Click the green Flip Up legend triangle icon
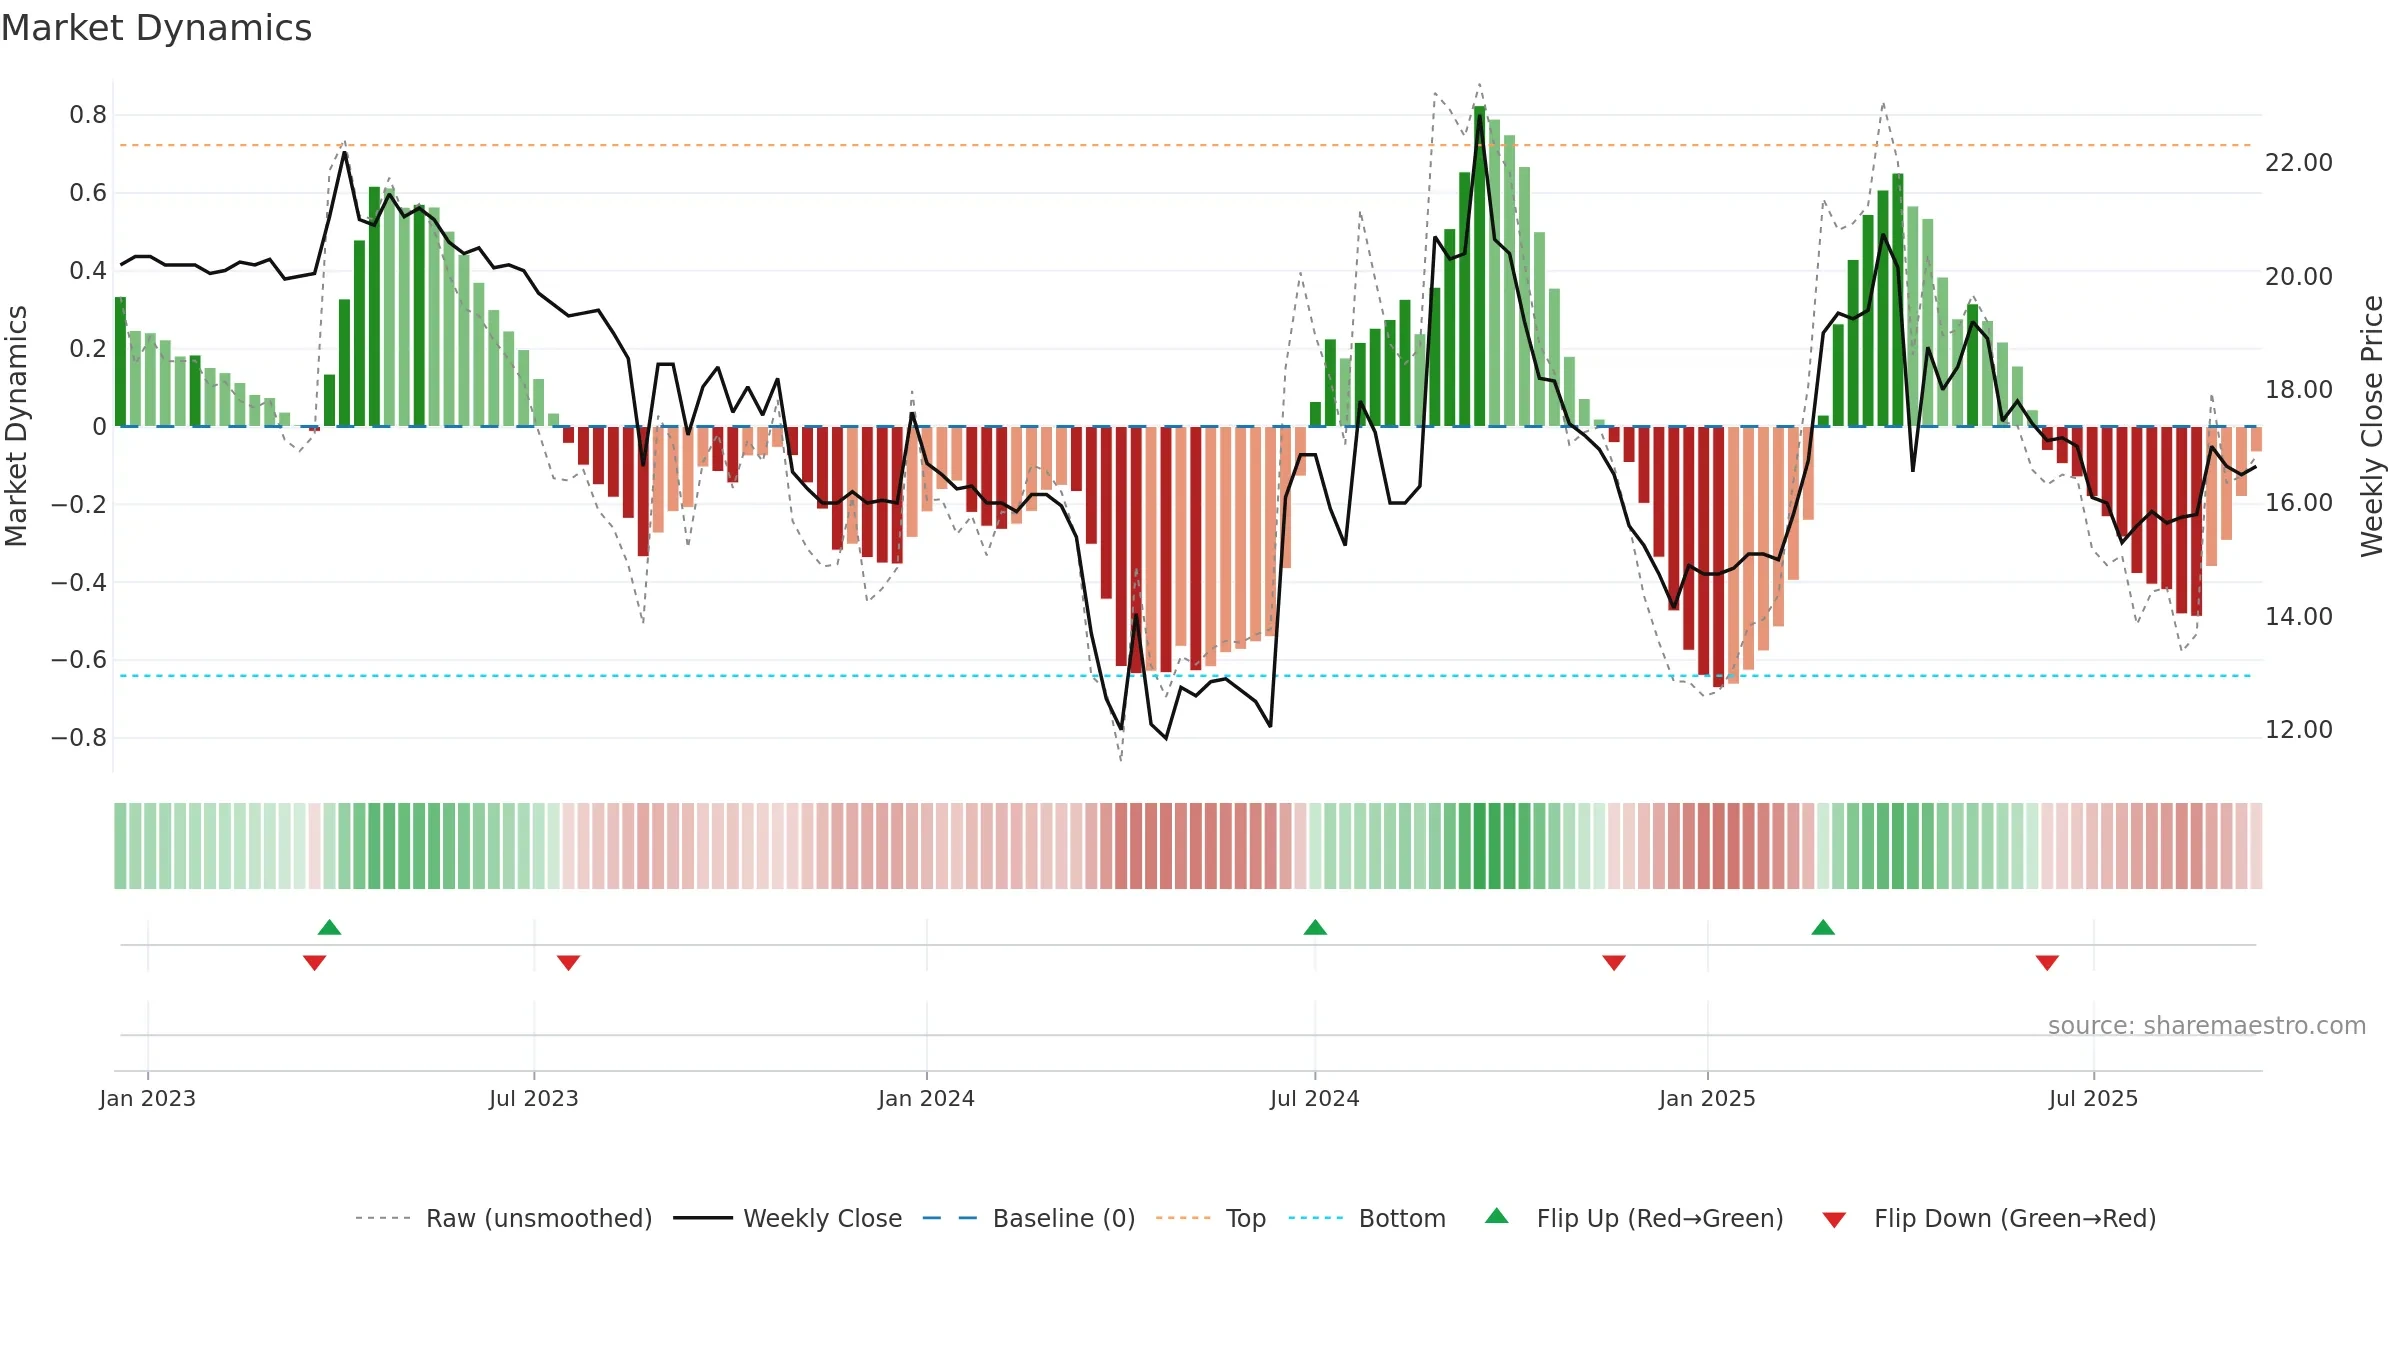This screenshot has height=1350, width=2400. tap(1497, 1216)
